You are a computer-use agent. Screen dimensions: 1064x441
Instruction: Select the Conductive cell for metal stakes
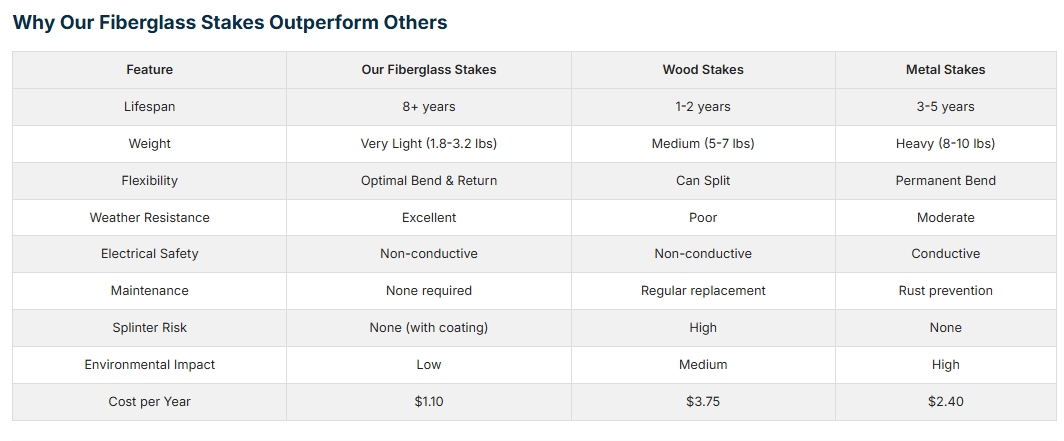(945, 254)
